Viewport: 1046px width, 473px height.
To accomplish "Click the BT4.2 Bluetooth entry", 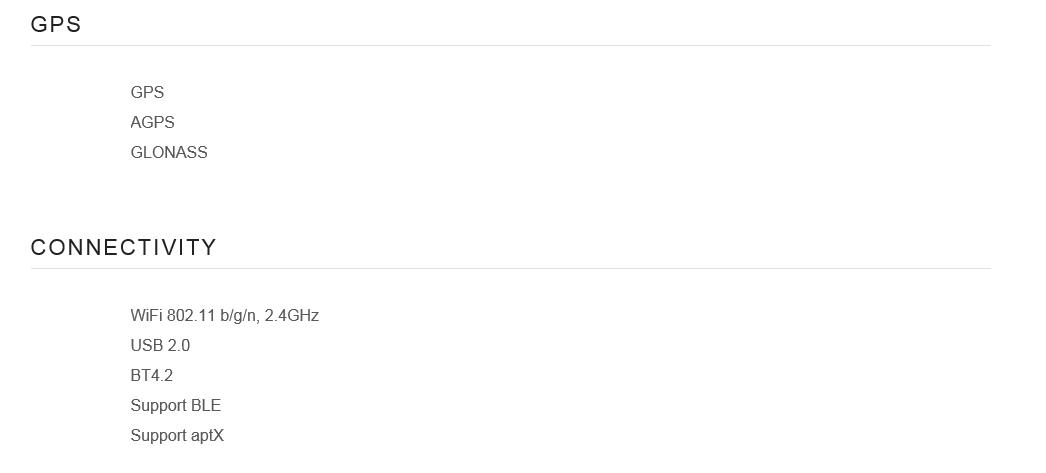I will click(x=151, y=375).
